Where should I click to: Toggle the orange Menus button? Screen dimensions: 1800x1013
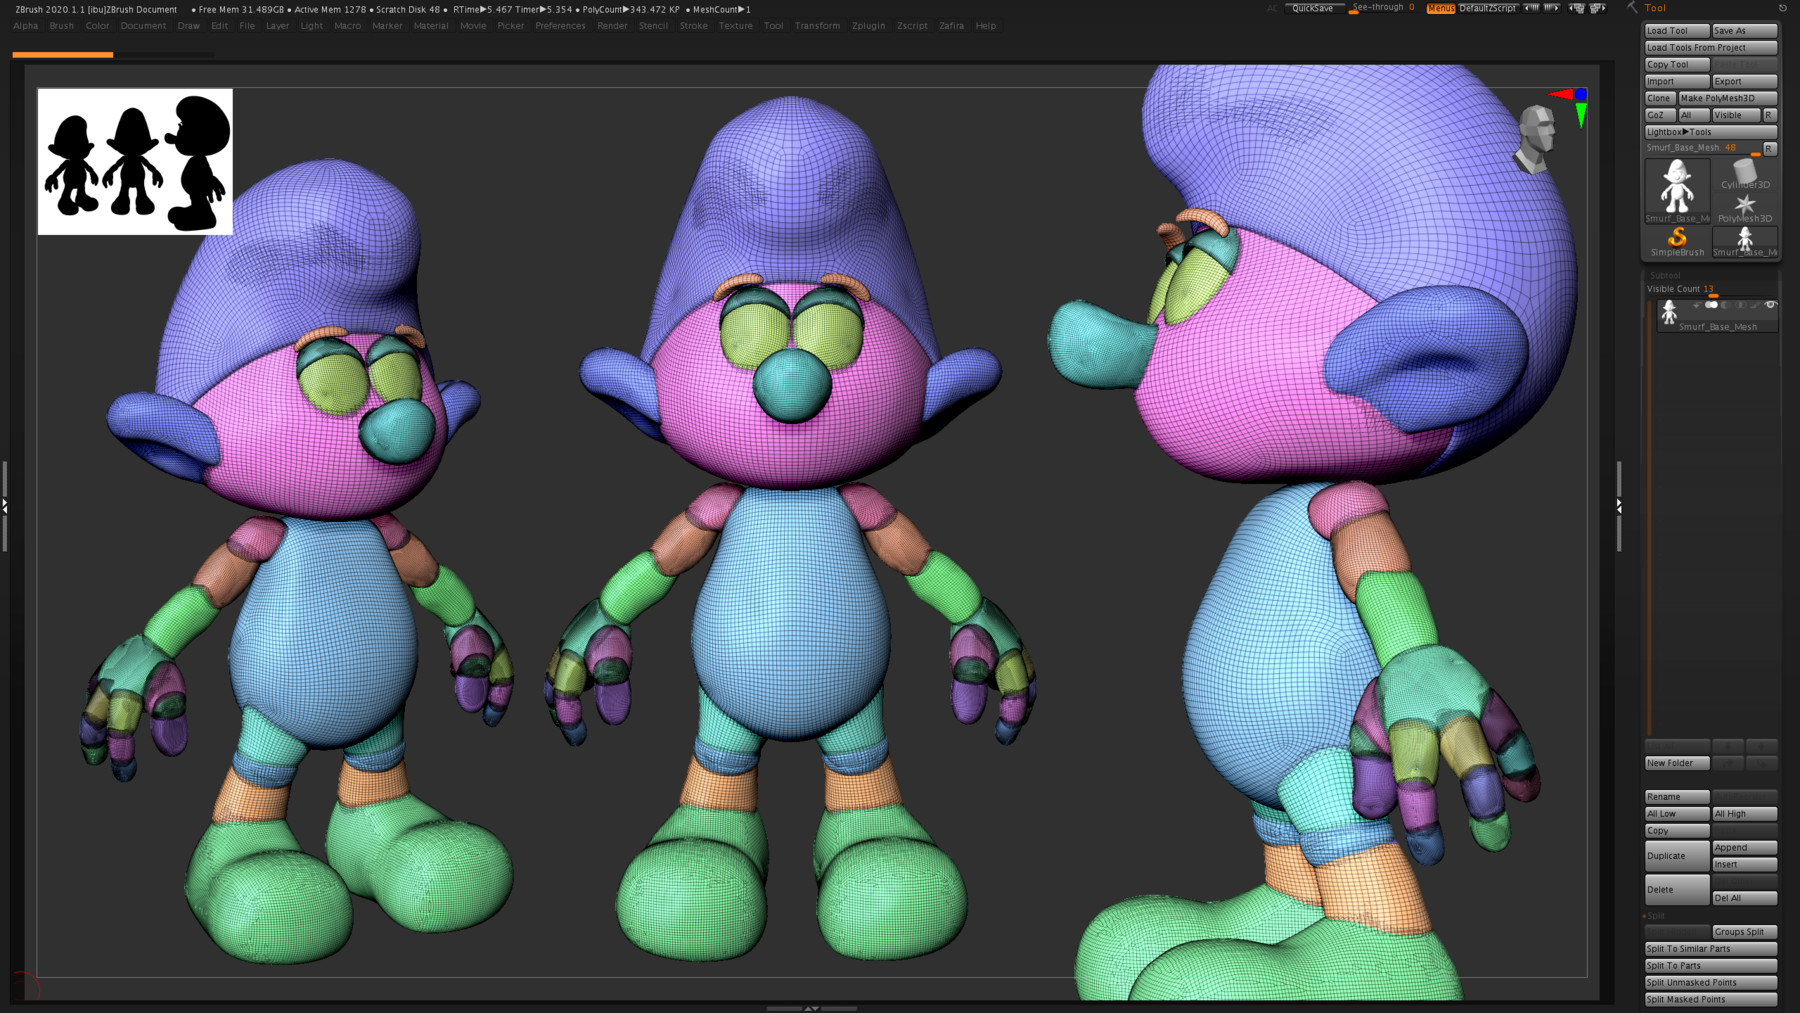[x=1441, y=8]
